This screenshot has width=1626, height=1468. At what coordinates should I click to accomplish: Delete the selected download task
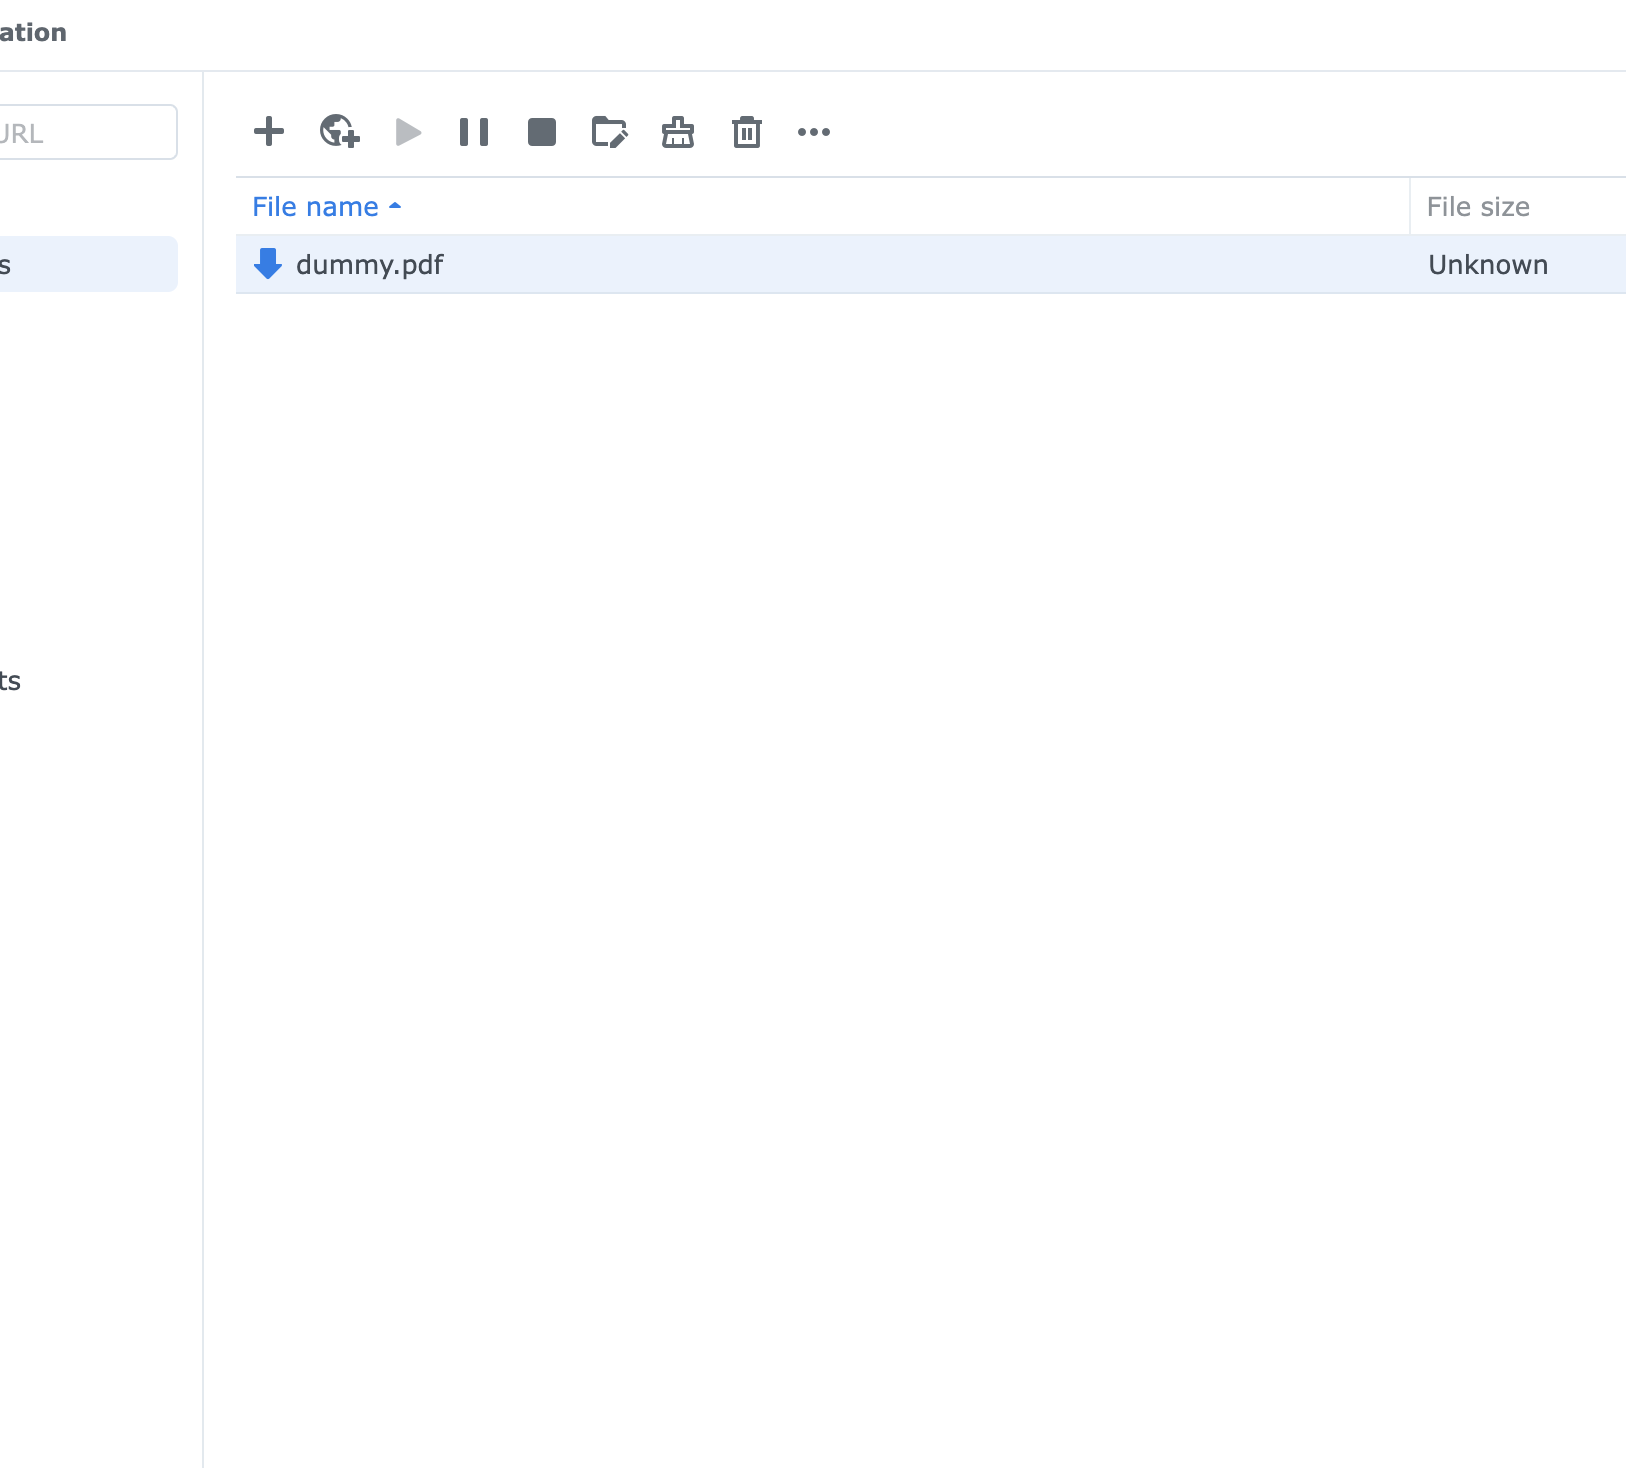[746, 131]
